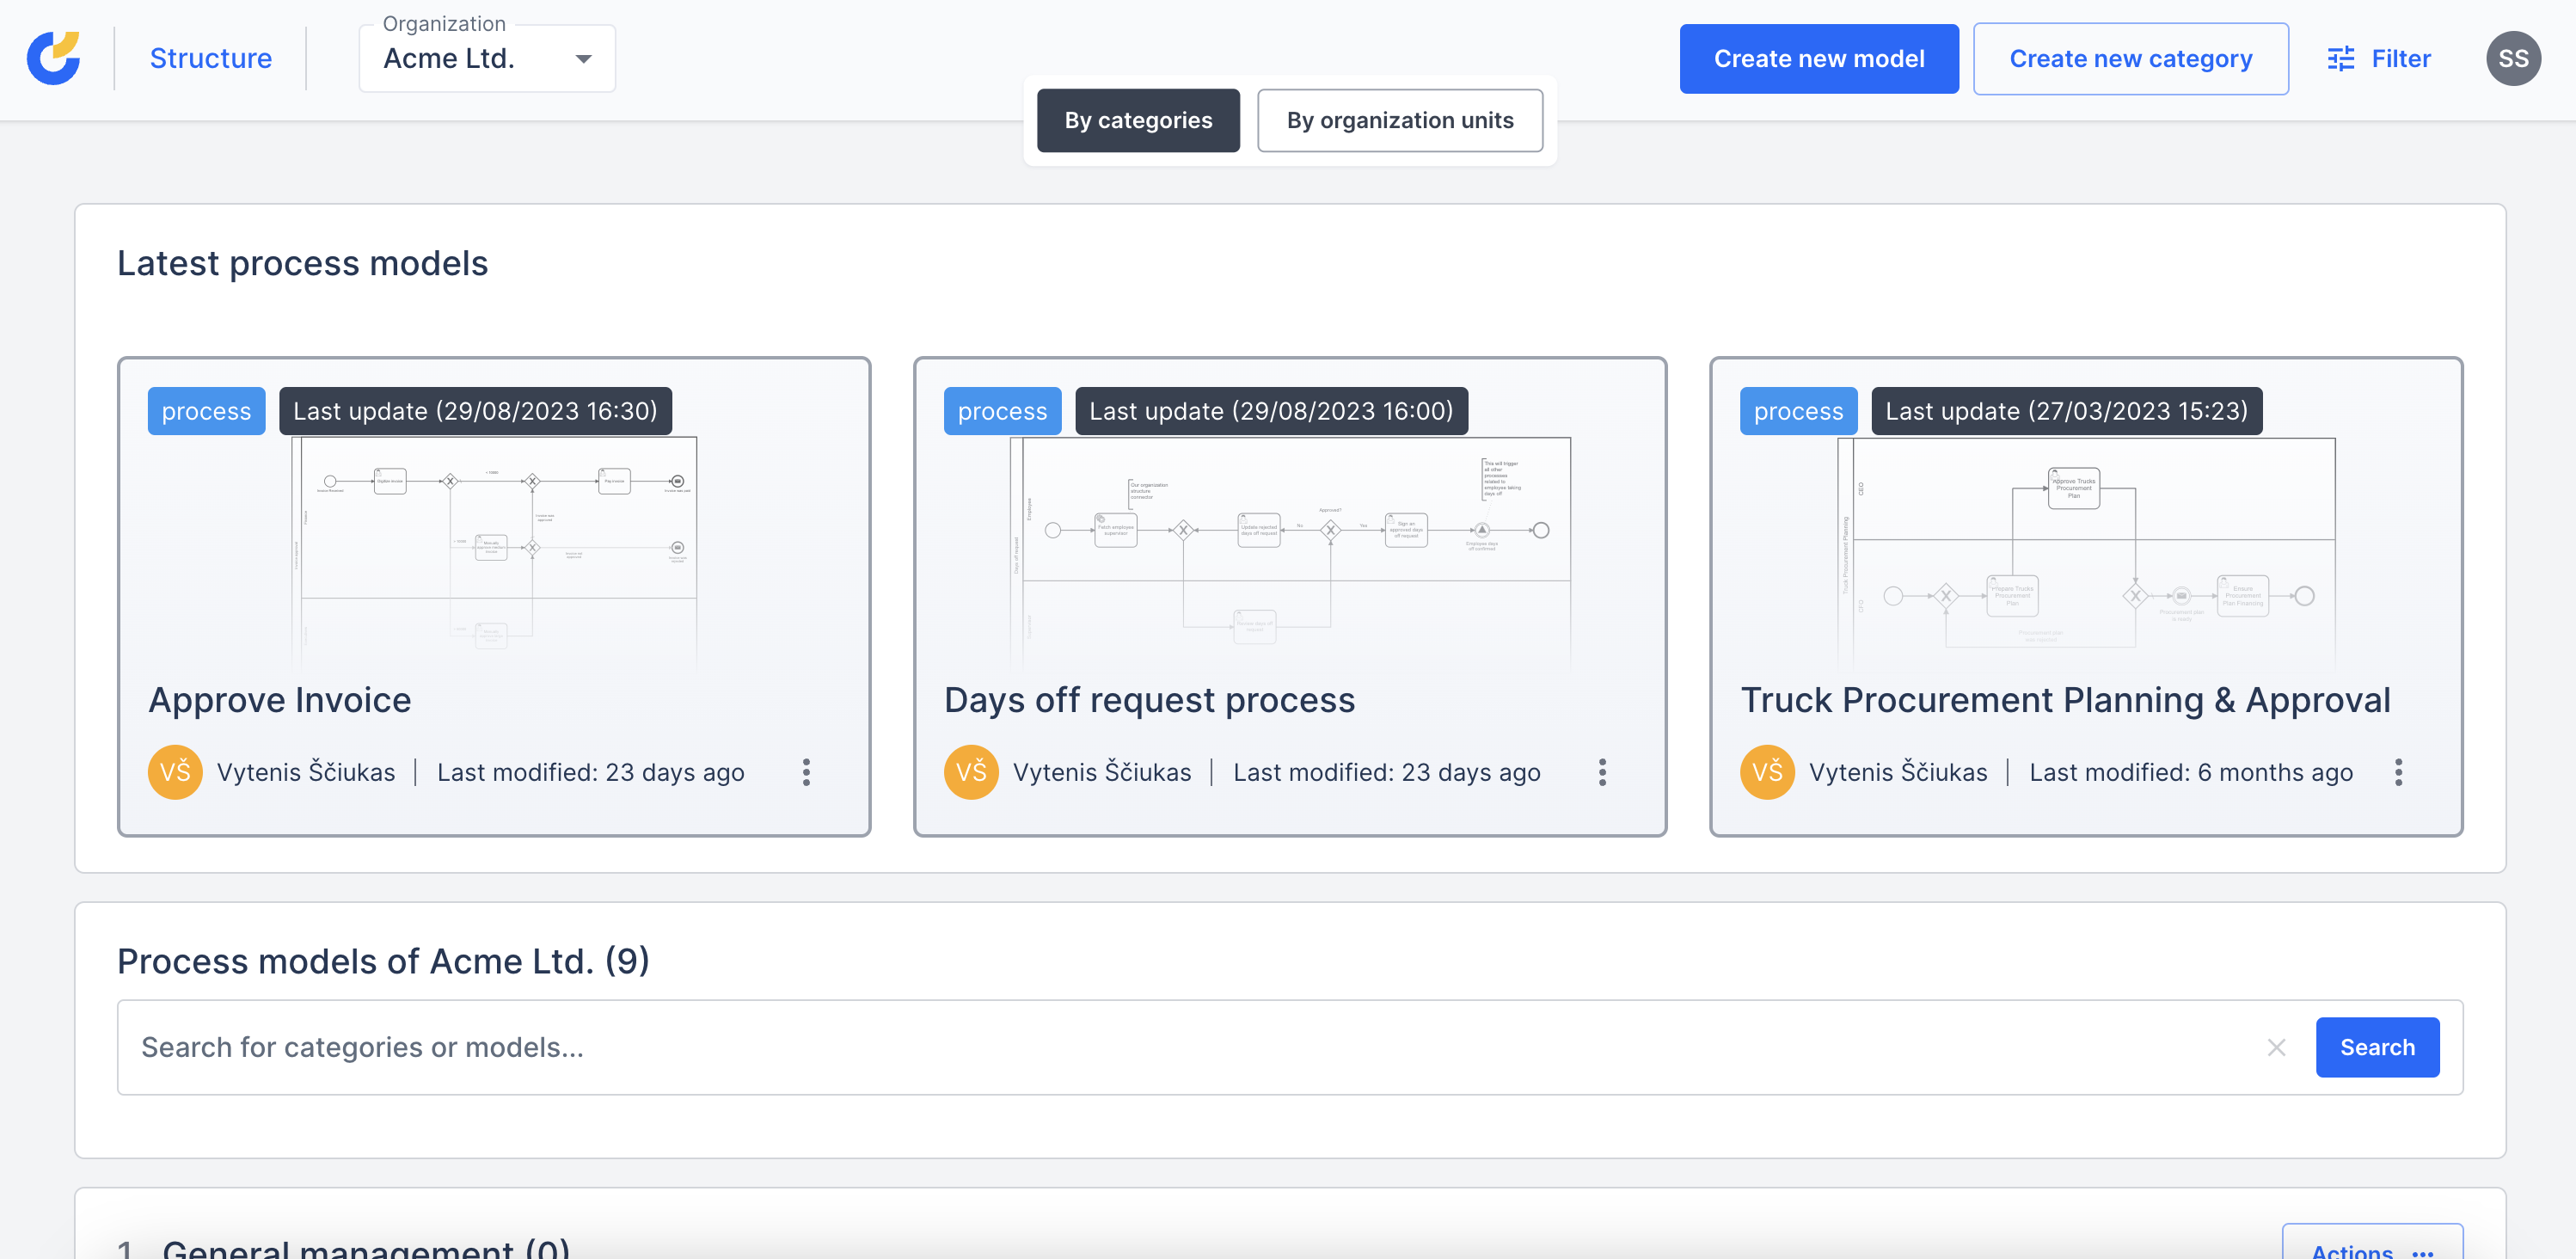This screenshot has height=1259, width=2576.
Task: Switch to By organization units view
Action: pyautogui.click(x=1400, y=120)
